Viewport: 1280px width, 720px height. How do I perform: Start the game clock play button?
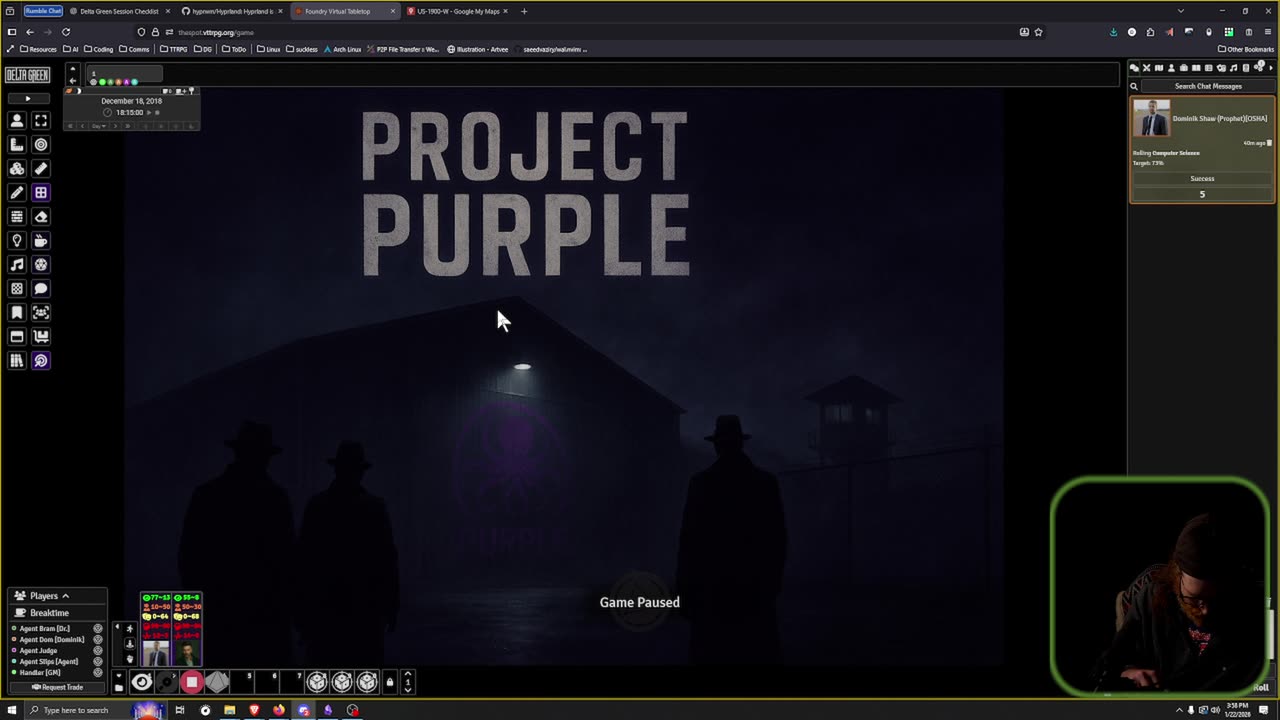[149, 112]
